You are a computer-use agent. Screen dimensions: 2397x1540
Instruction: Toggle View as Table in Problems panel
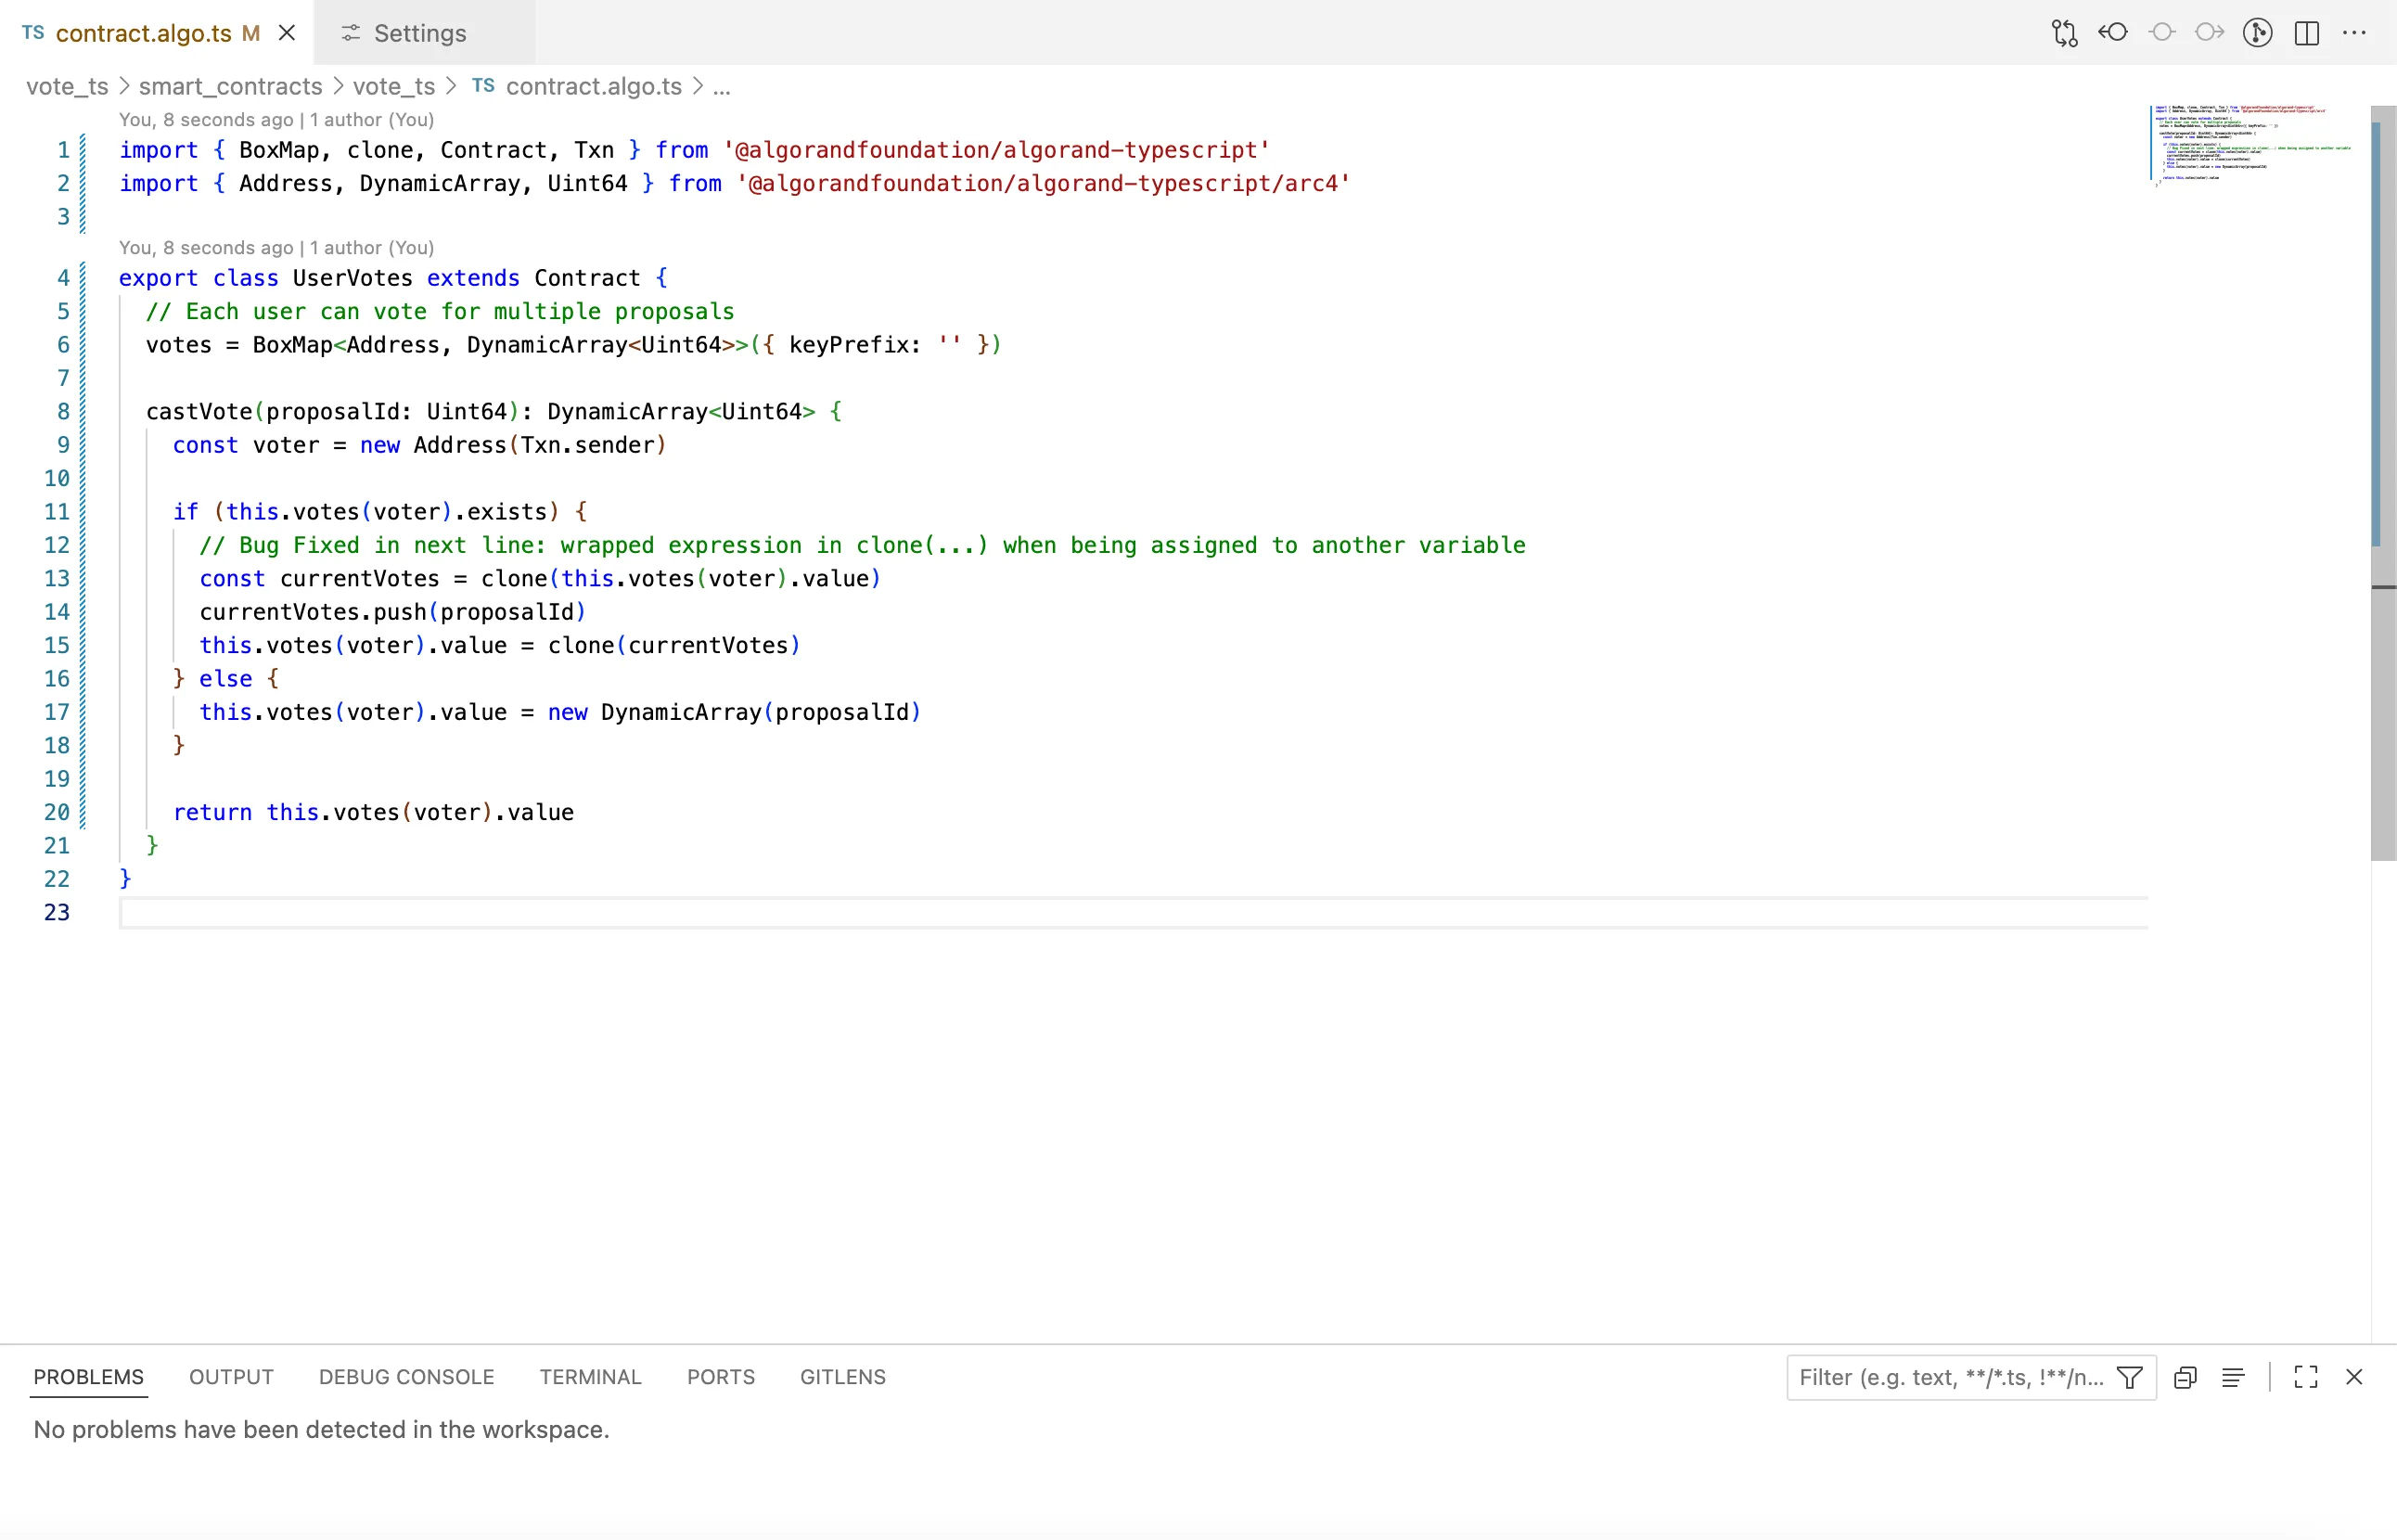(2233, 1377)
